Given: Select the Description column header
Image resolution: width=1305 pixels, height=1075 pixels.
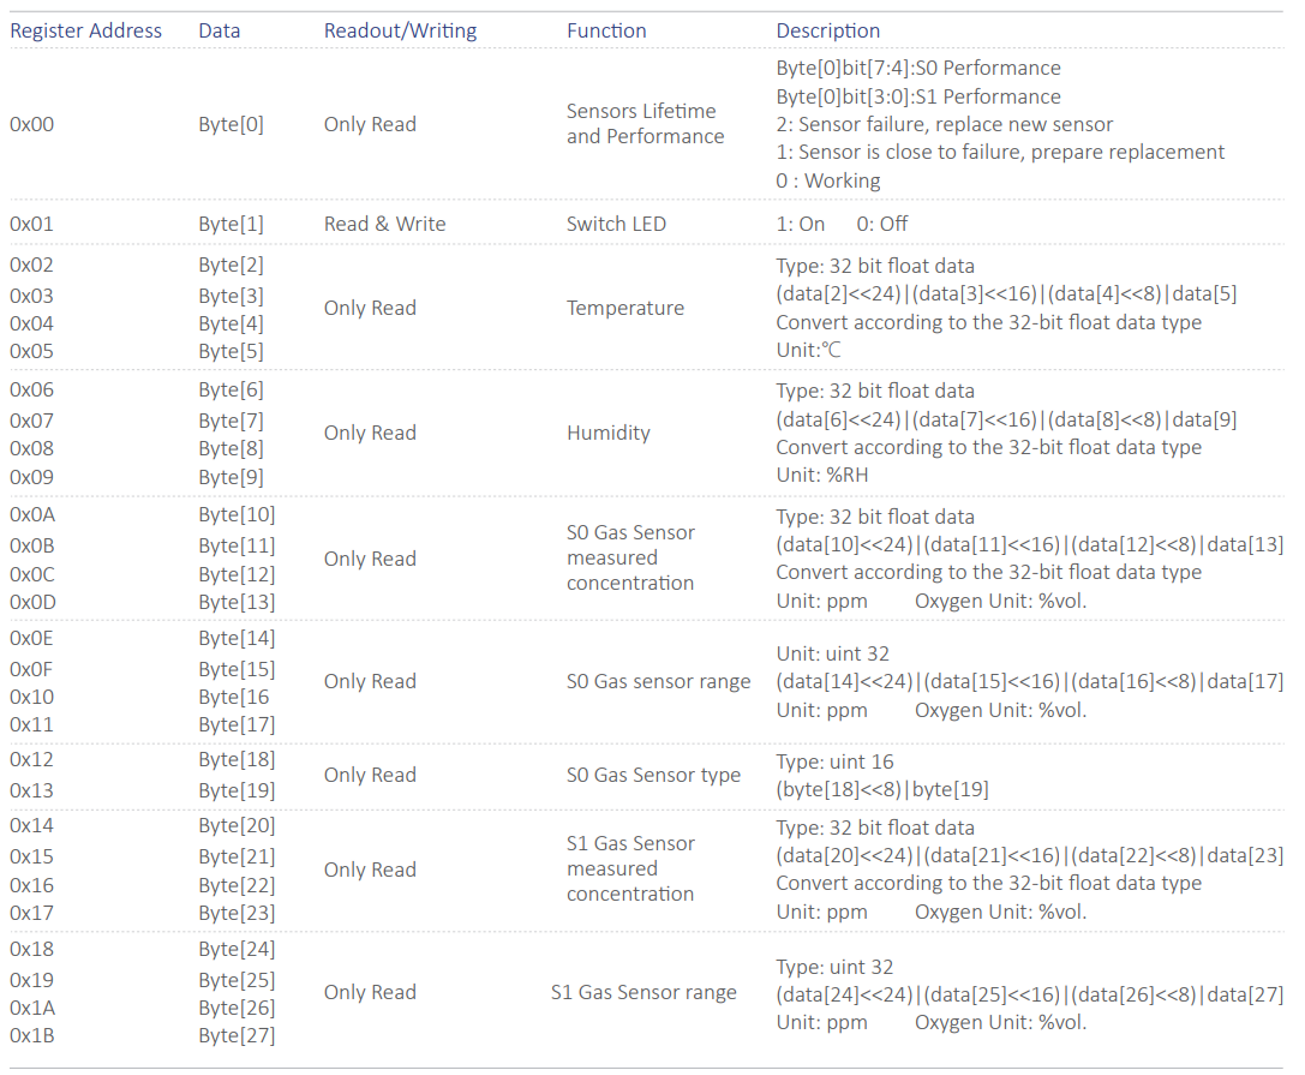Looking at the screenshot, I should 828,31.
